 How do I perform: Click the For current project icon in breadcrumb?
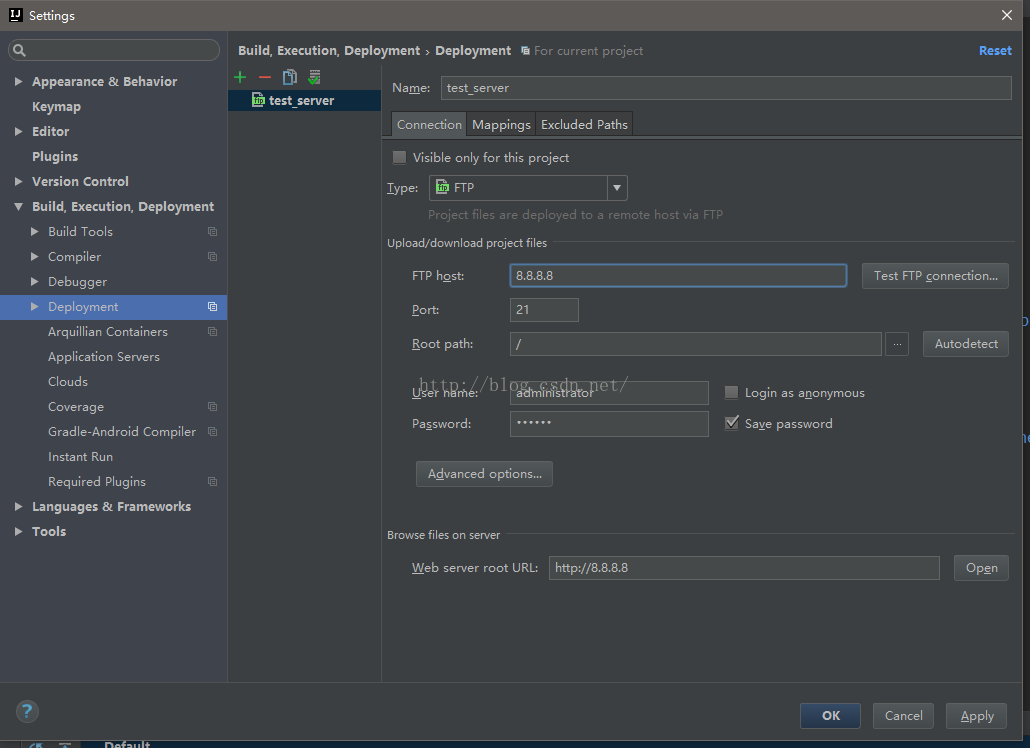(525, 51)
